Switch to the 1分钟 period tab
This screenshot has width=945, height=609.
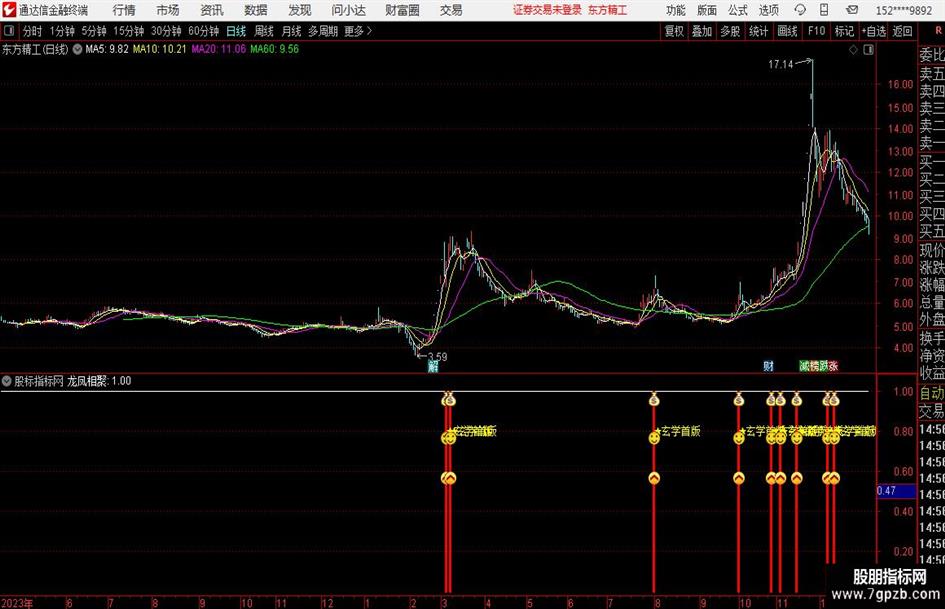(x=62, y=31)
